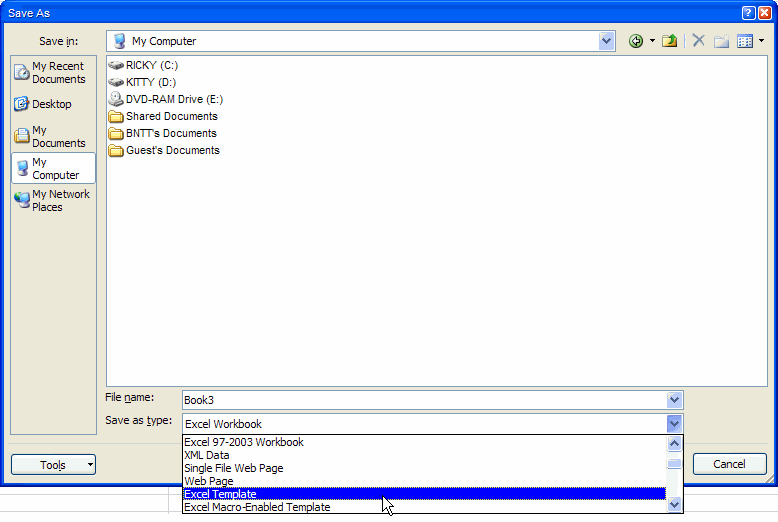Open the RICKY (C:) drive

(150, 65)
